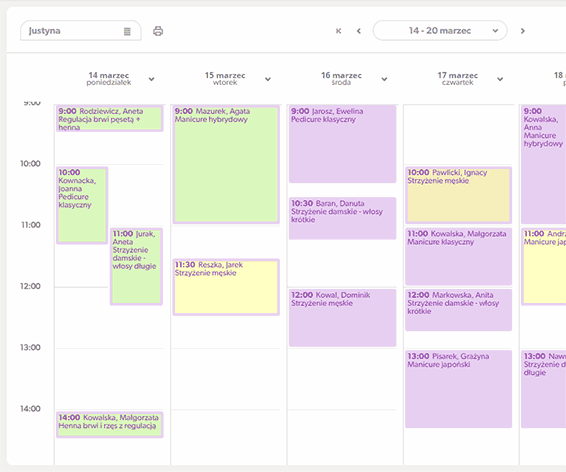Open the 9:00 Rodziewicz, Aneta appointment
Screen dimensions: 566x472
coord(110,118)
